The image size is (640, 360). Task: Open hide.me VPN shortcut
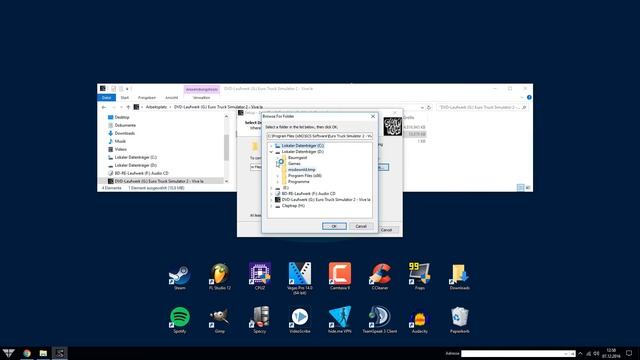click(340, 320)
